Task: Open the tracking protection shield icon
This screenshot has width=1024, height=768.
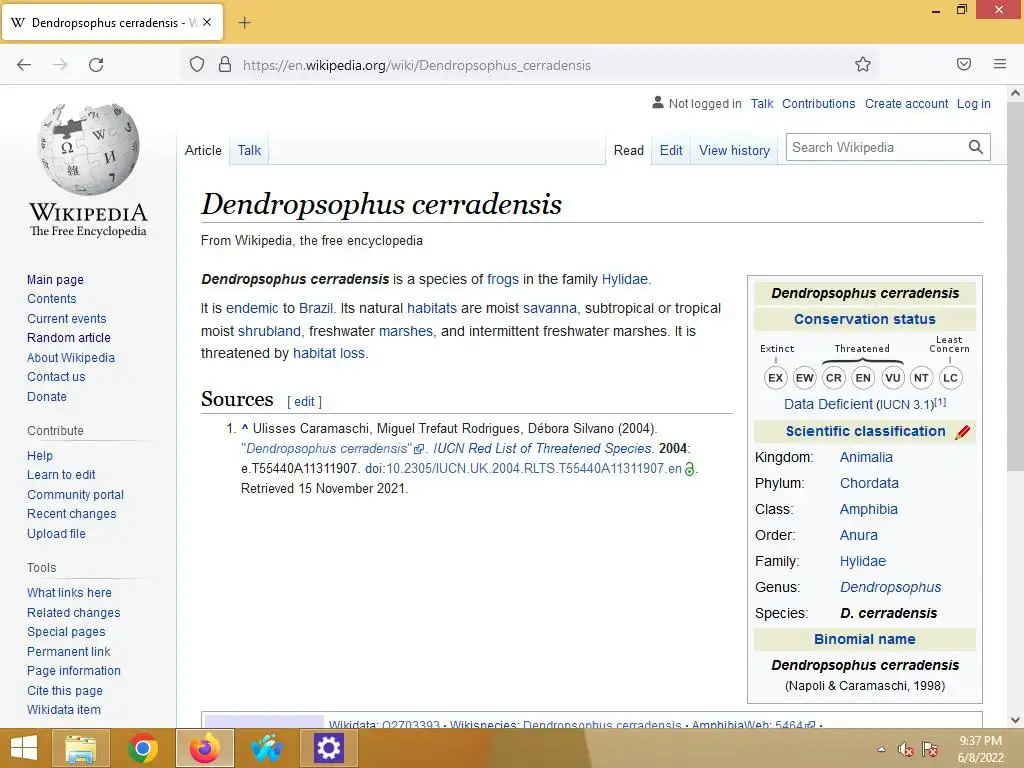Action: click(197, 65)
